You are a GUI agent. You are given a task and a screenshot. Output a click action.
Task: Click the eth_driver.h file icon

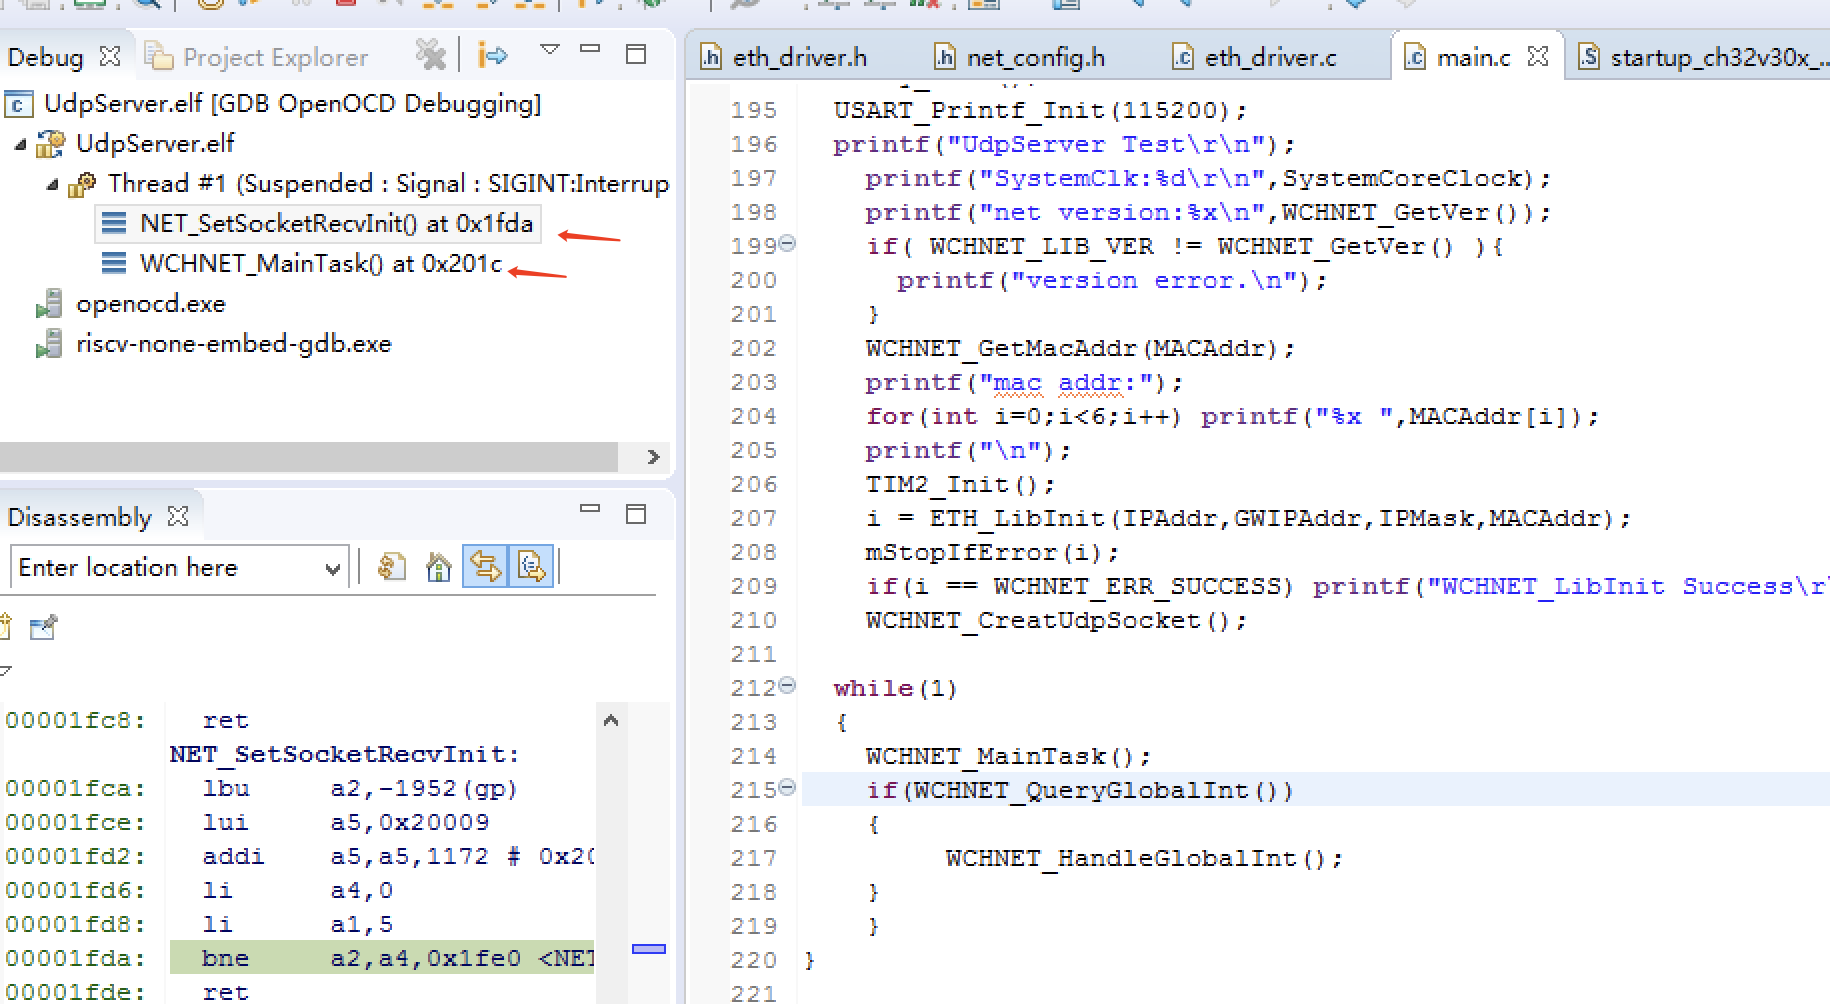[711, 57]
